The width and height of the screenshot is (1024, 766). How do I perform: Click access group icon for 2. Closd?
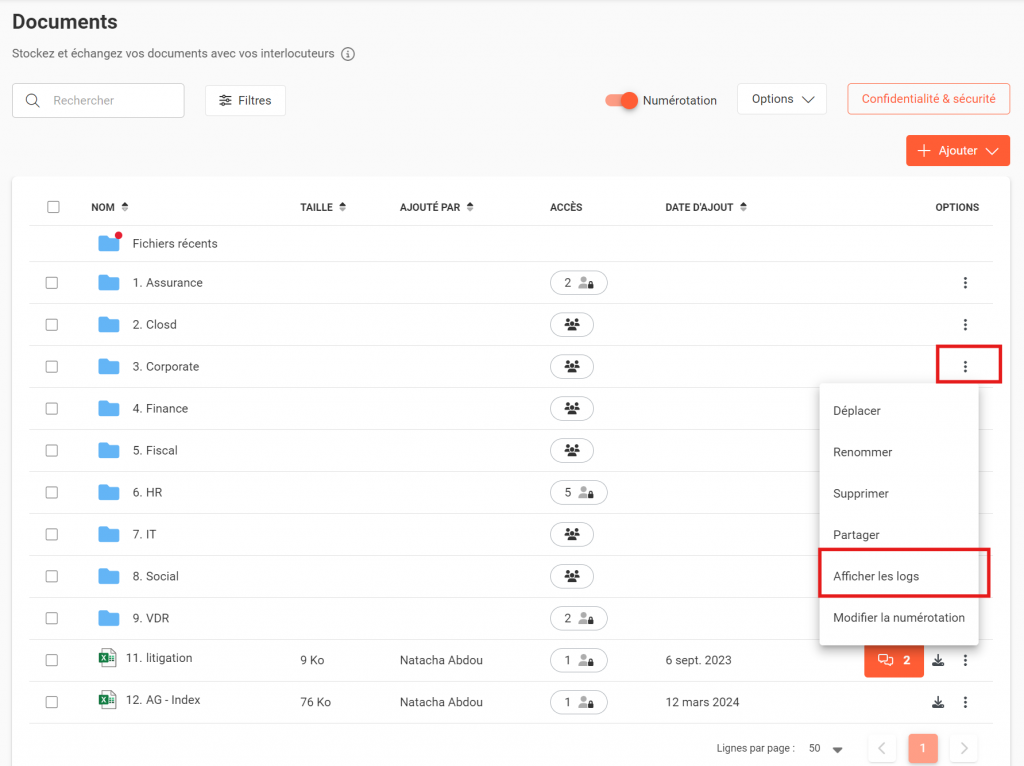tap(572, 325)
